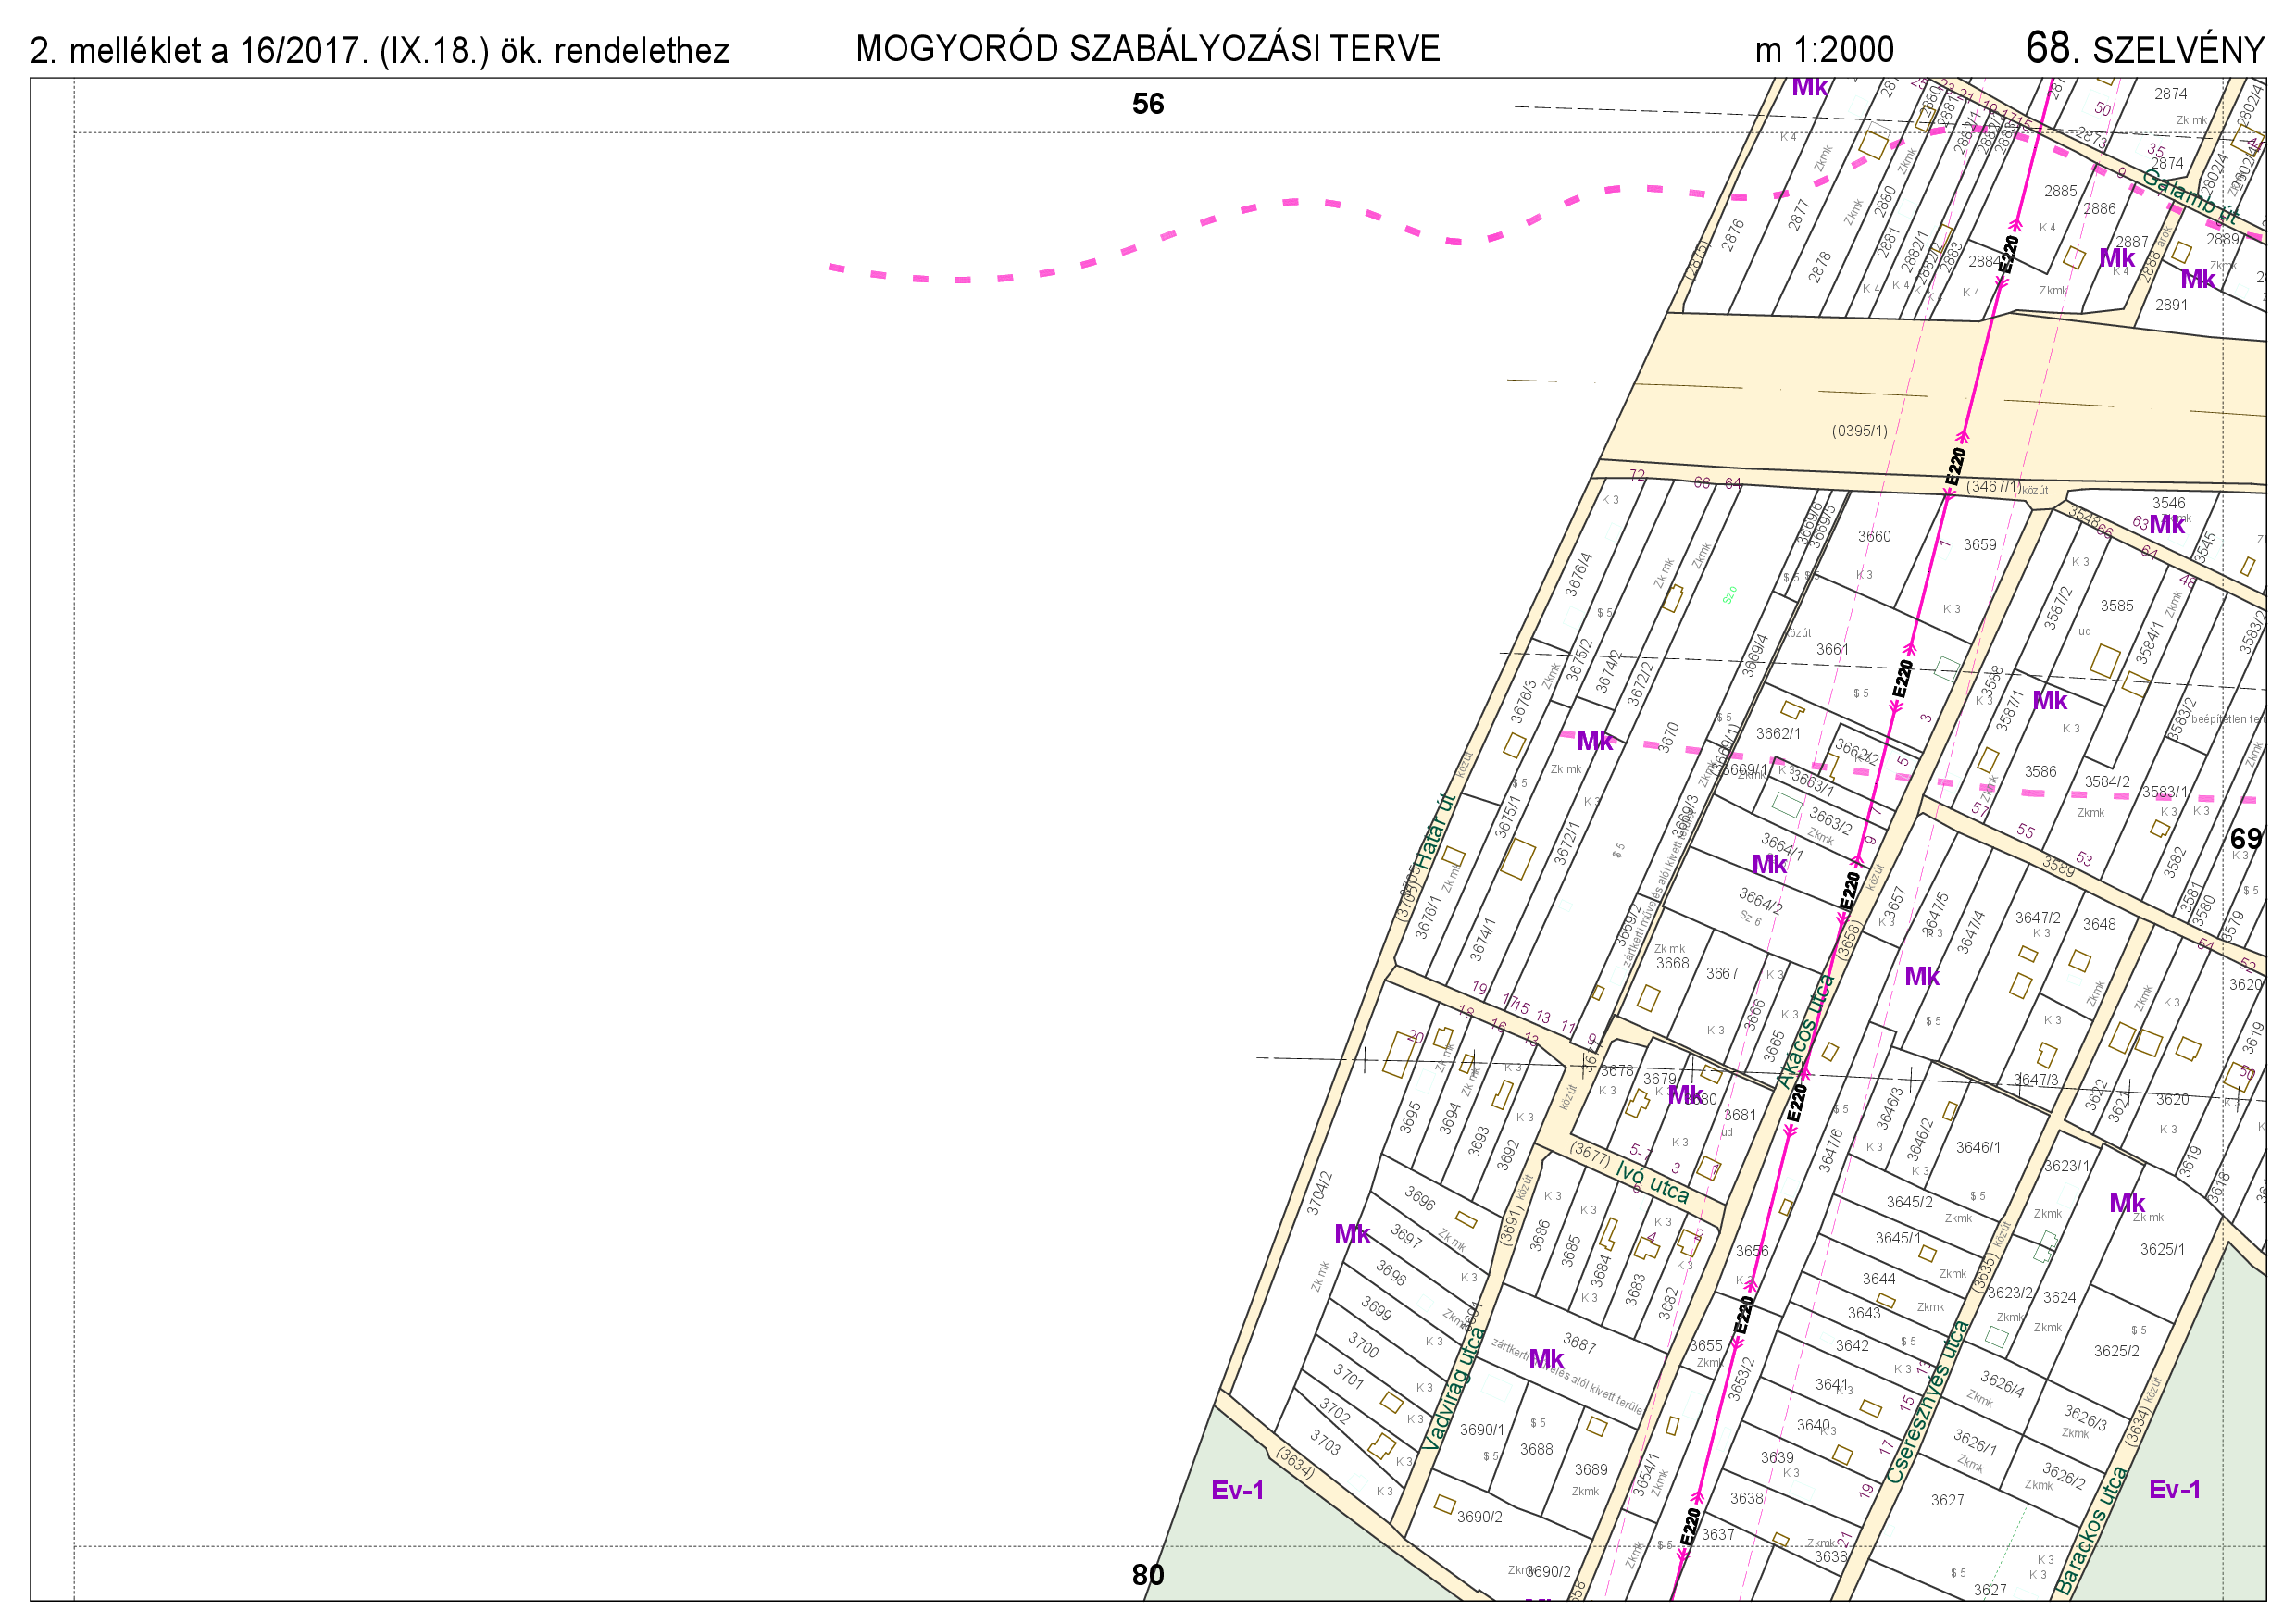Click the 'Határ út' street label
Image resolution: width=2296 pixels, height=1624 pixels.
[1434, 833]
